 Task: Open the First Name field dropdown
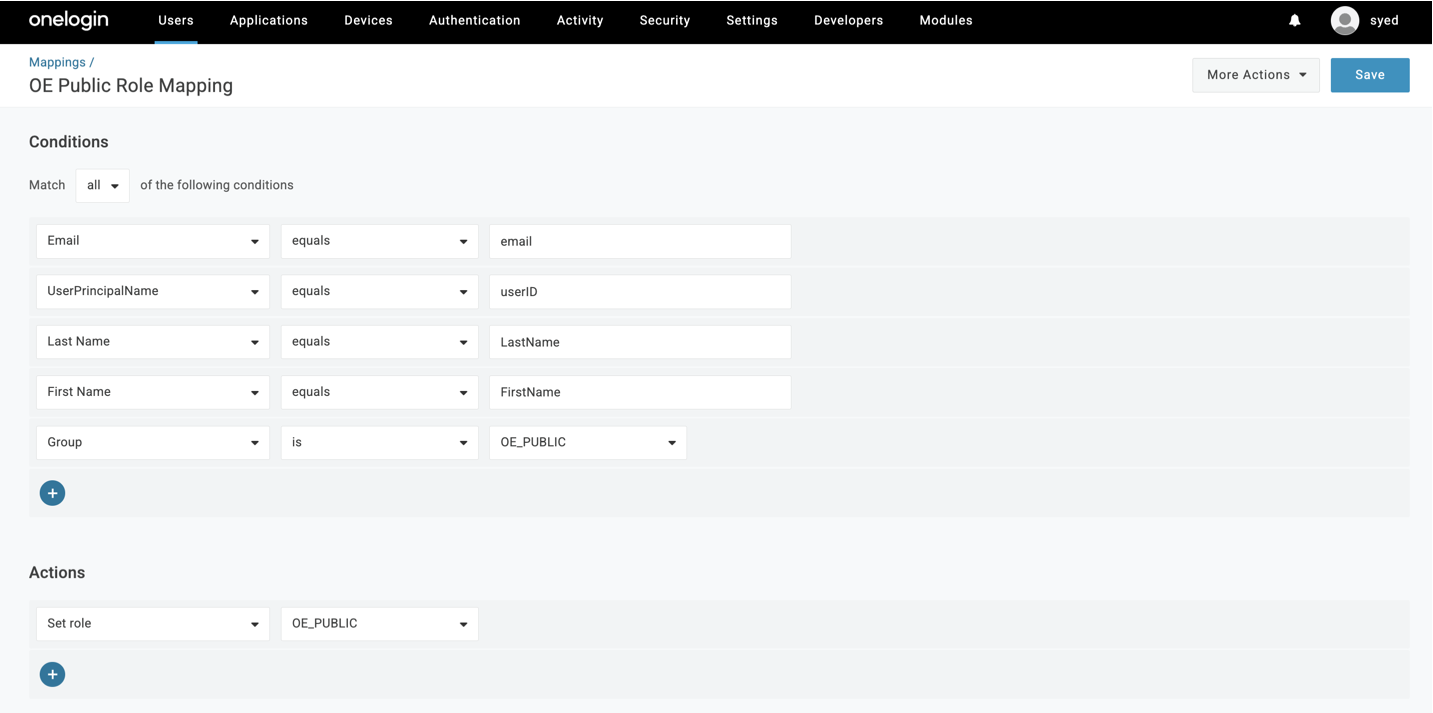coord(153,392)
